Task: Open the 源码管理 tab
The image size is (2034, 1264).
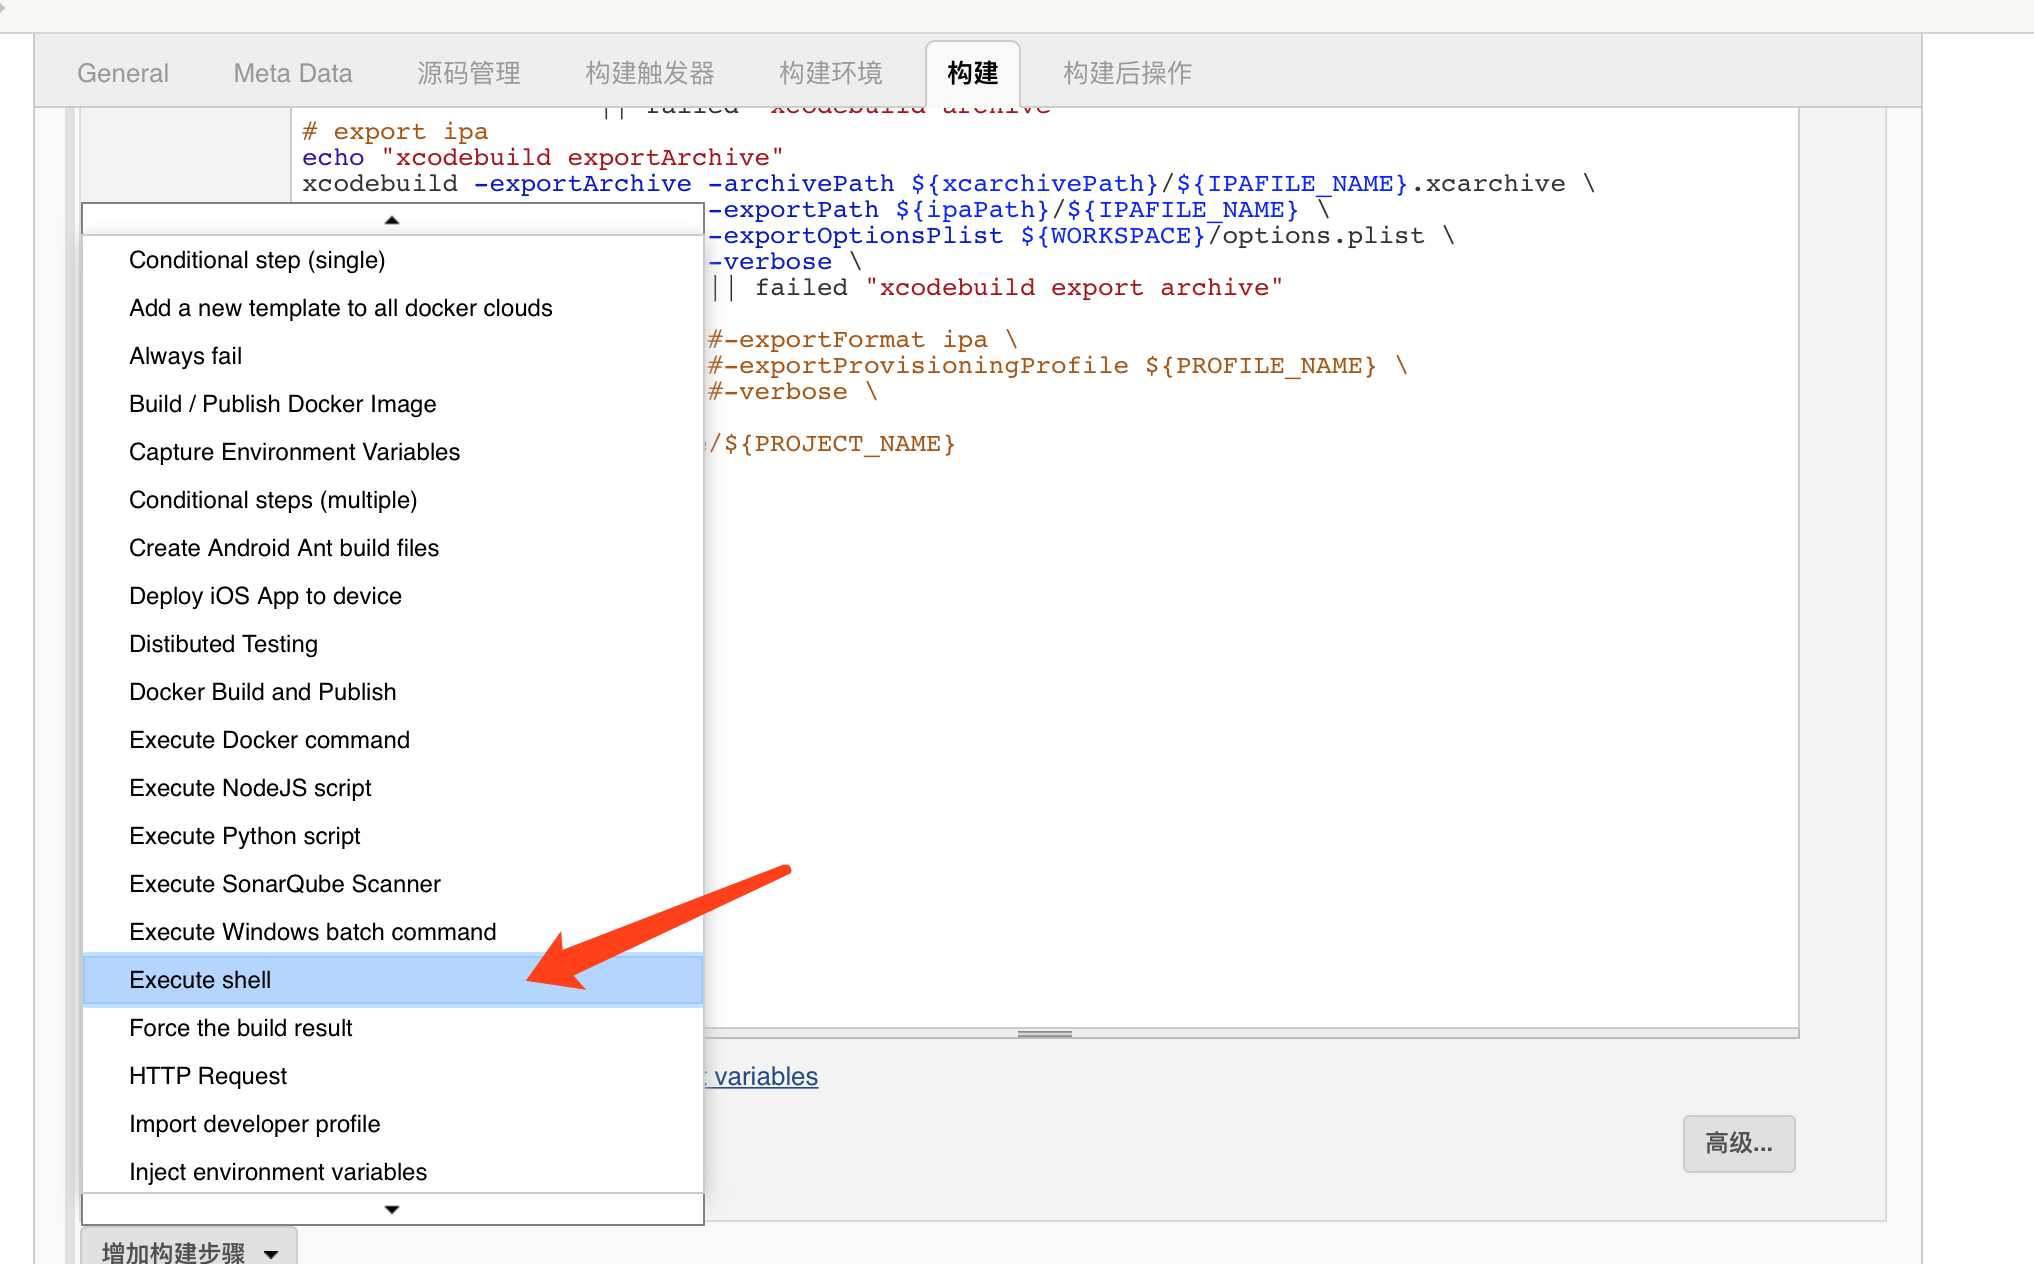Action: point(469,73)
